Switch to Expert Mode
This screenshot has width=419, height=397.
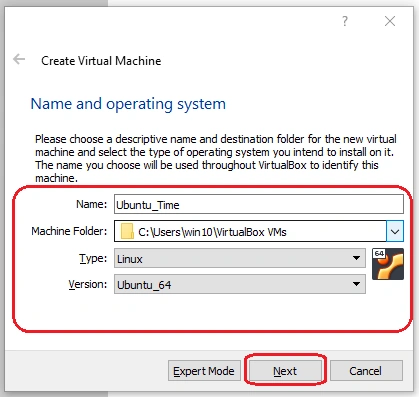click(204, 371)
